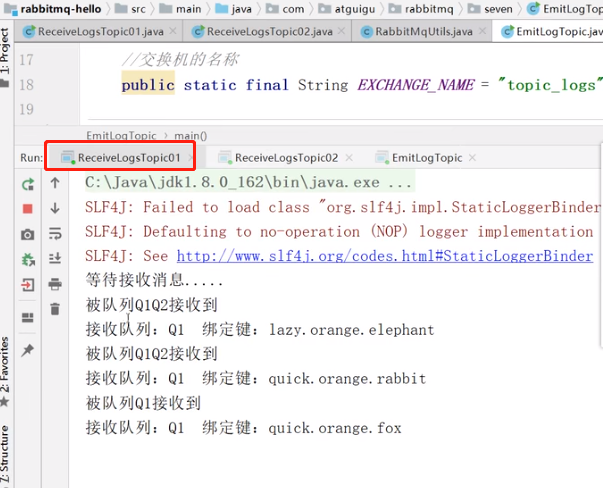
Task: Open the Structure tool window
Action: pos(5,456)
